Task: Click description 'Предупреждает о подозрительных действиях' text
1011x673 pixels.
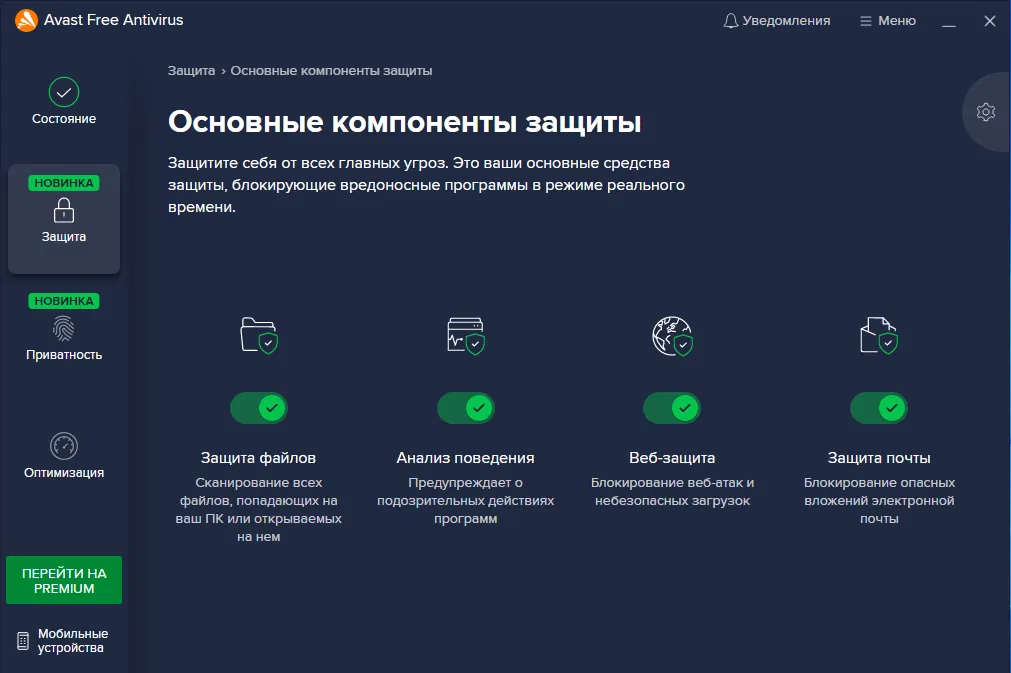Action: [466, 500]
